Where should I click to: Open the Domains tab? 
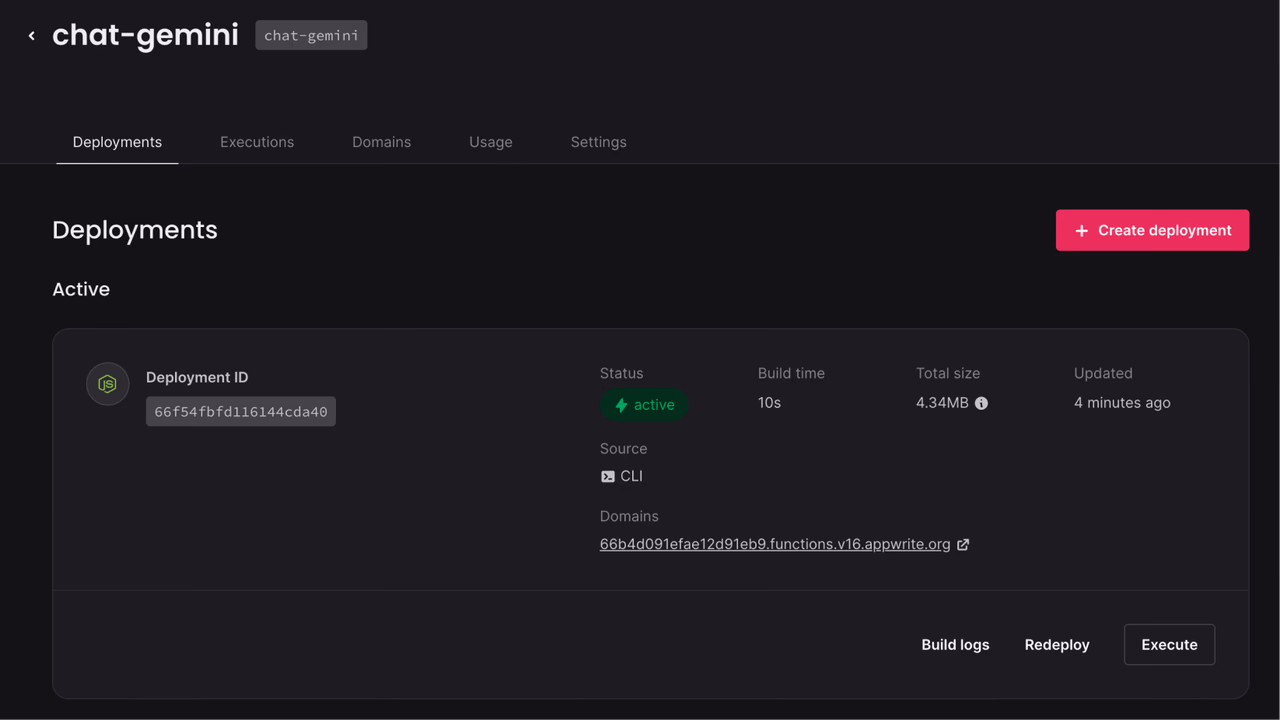coord(381,142)
